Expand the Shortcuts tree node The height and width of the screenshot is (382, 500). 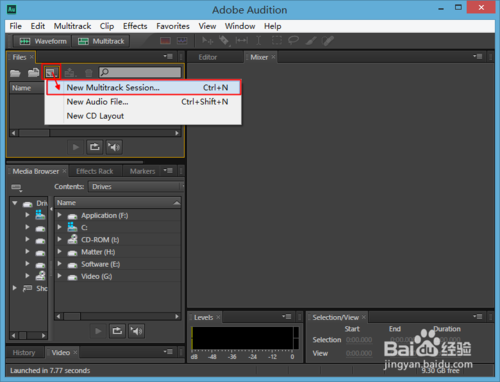coord(15,288)
